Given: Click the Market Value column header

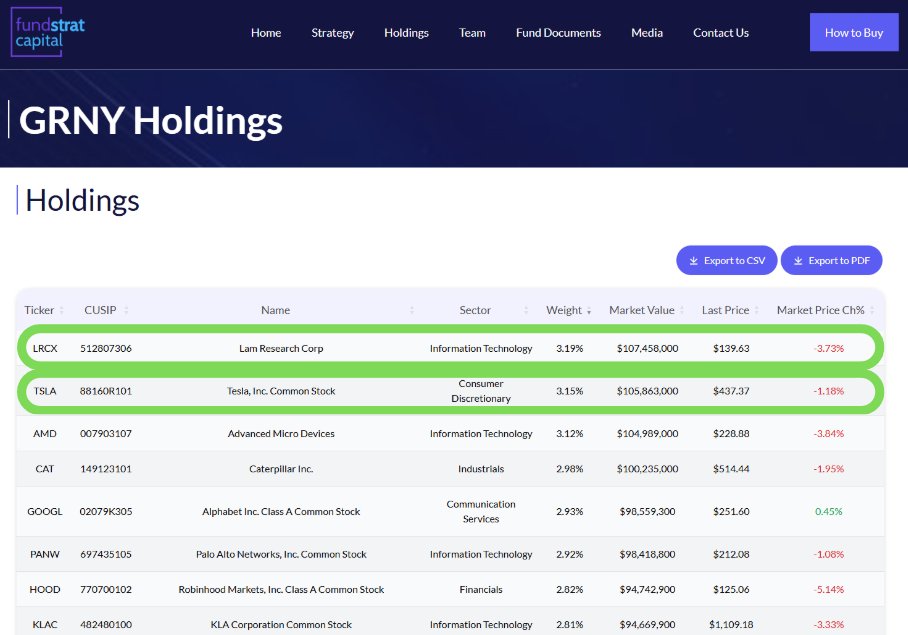Looking at the screenshot, I should (642, 310).
